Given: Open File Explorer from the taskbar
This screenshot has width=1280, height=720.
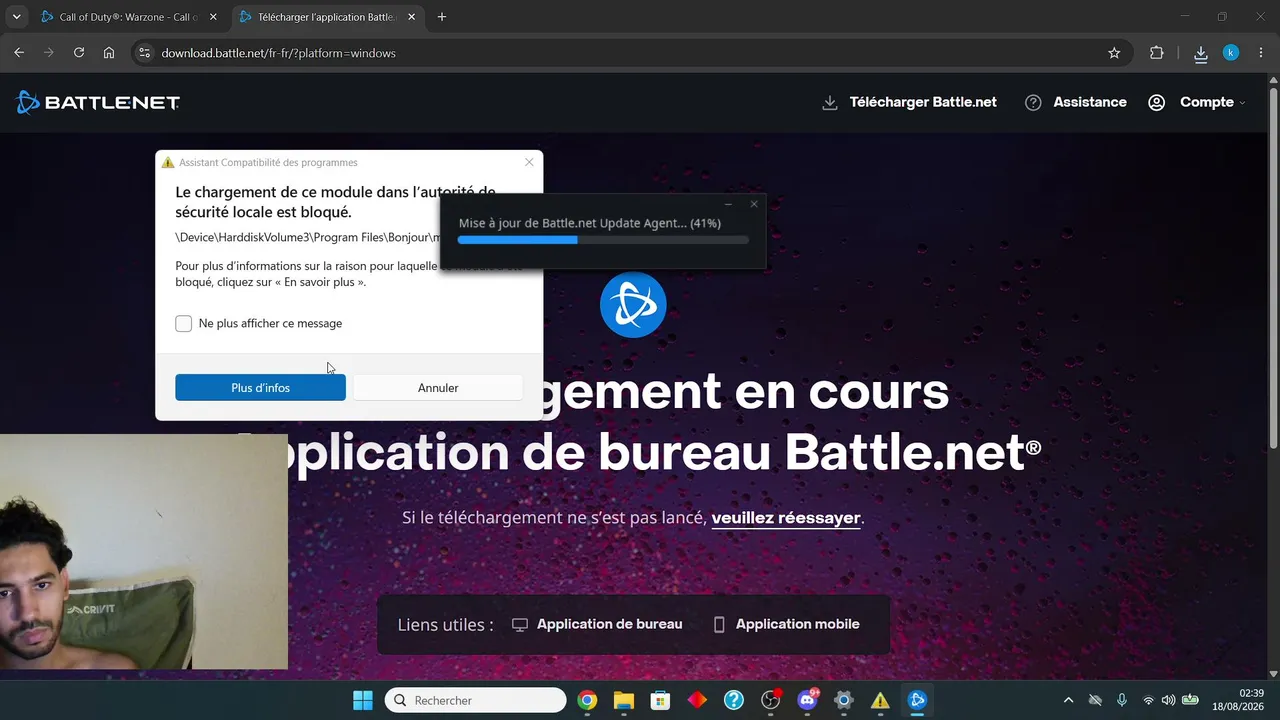Looking at the screenshot, I should 623,700.
